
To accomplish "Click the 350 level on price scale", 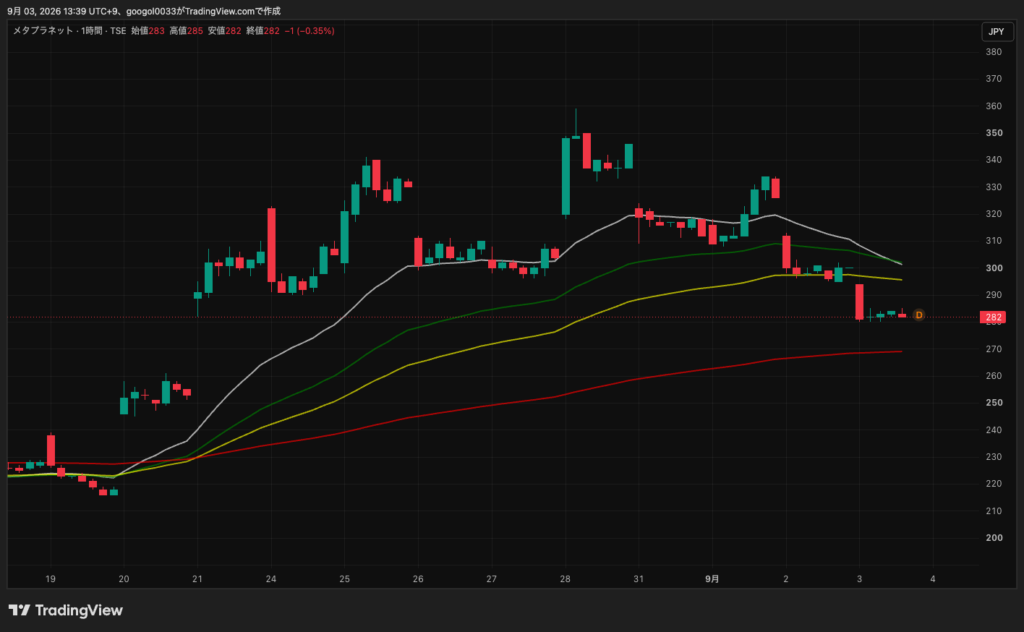I will (x=994, y=133).
